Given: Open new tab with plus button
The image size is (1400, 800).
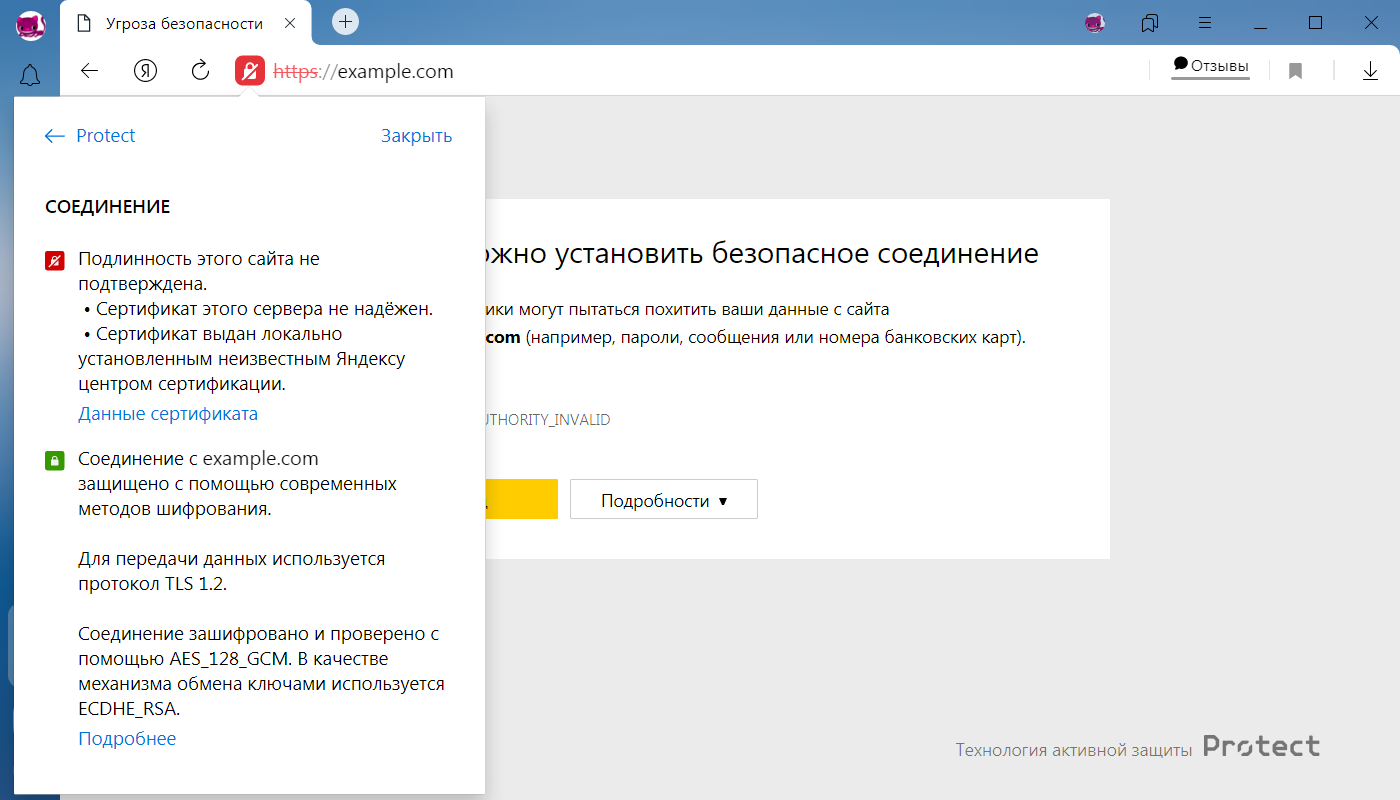Looking at the screenshot, I should click(x=345, y=21).
